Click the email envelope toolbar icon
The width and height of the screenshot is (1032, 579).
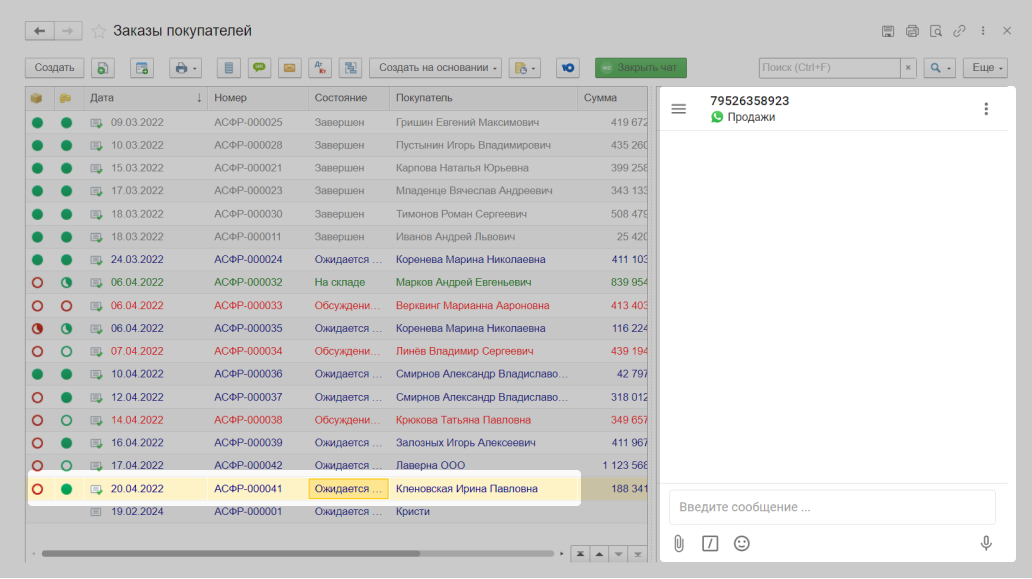coord(290,68)
